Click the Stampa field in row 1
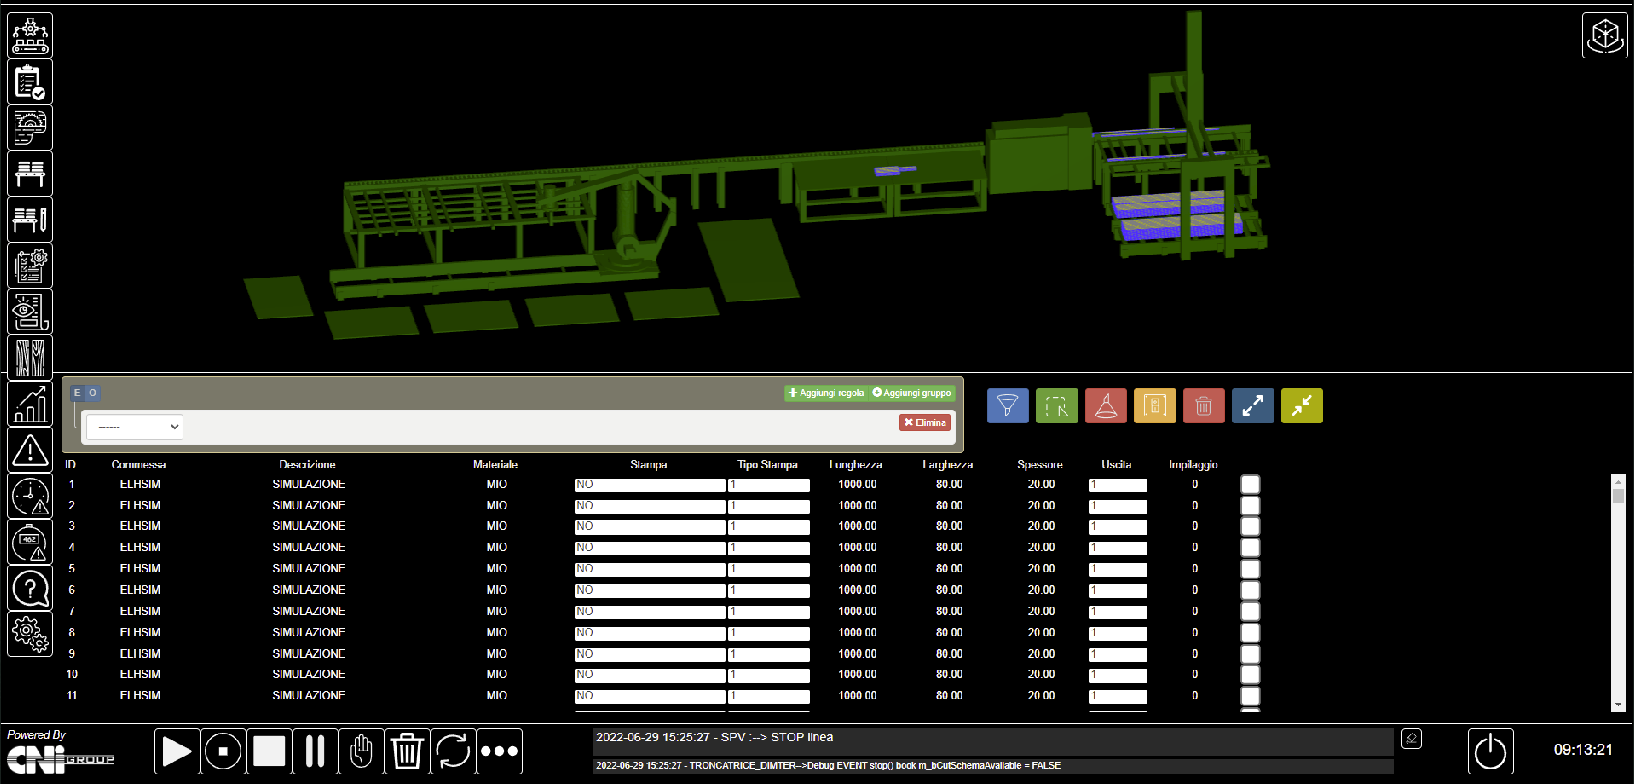This screenshot has height=784, width=1634. coord(650,485)
